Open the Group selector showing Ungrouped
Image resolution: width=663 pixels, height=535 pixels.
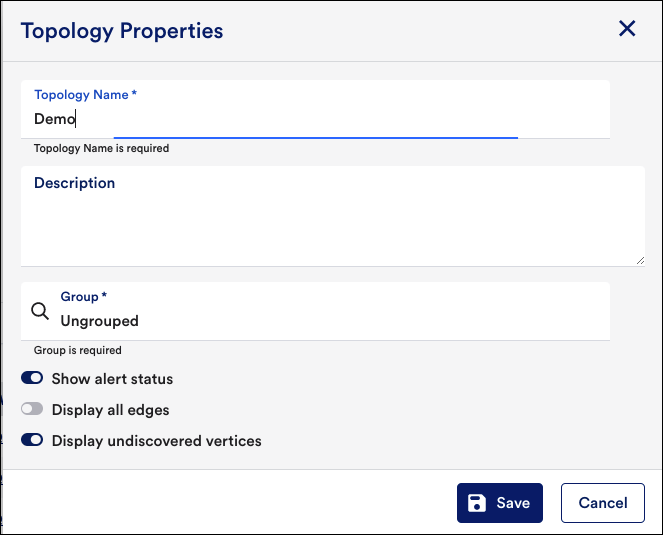pos(315,311)
